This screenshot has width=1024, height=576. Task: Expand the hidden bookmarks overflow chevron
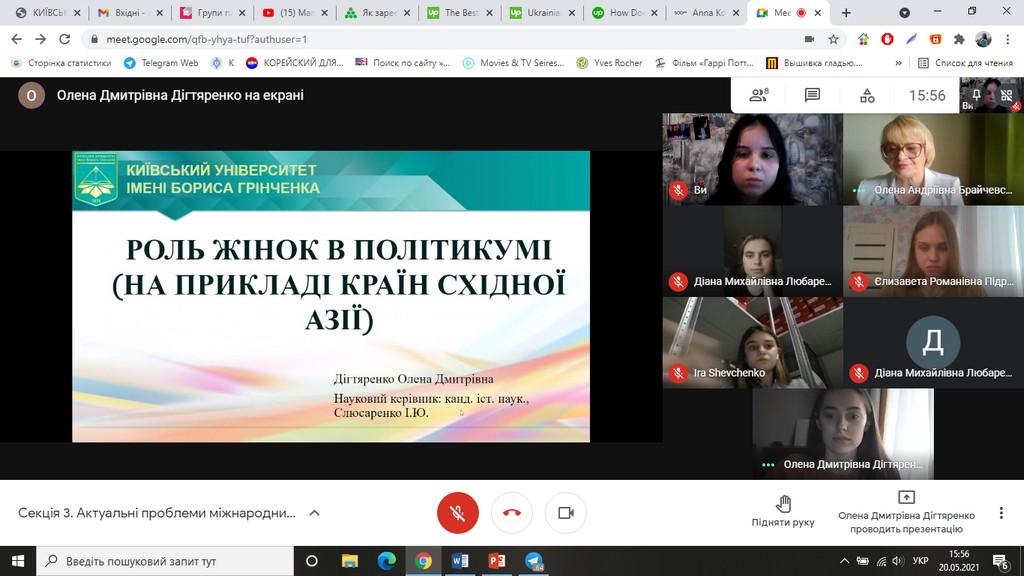[x=897, y=63]
